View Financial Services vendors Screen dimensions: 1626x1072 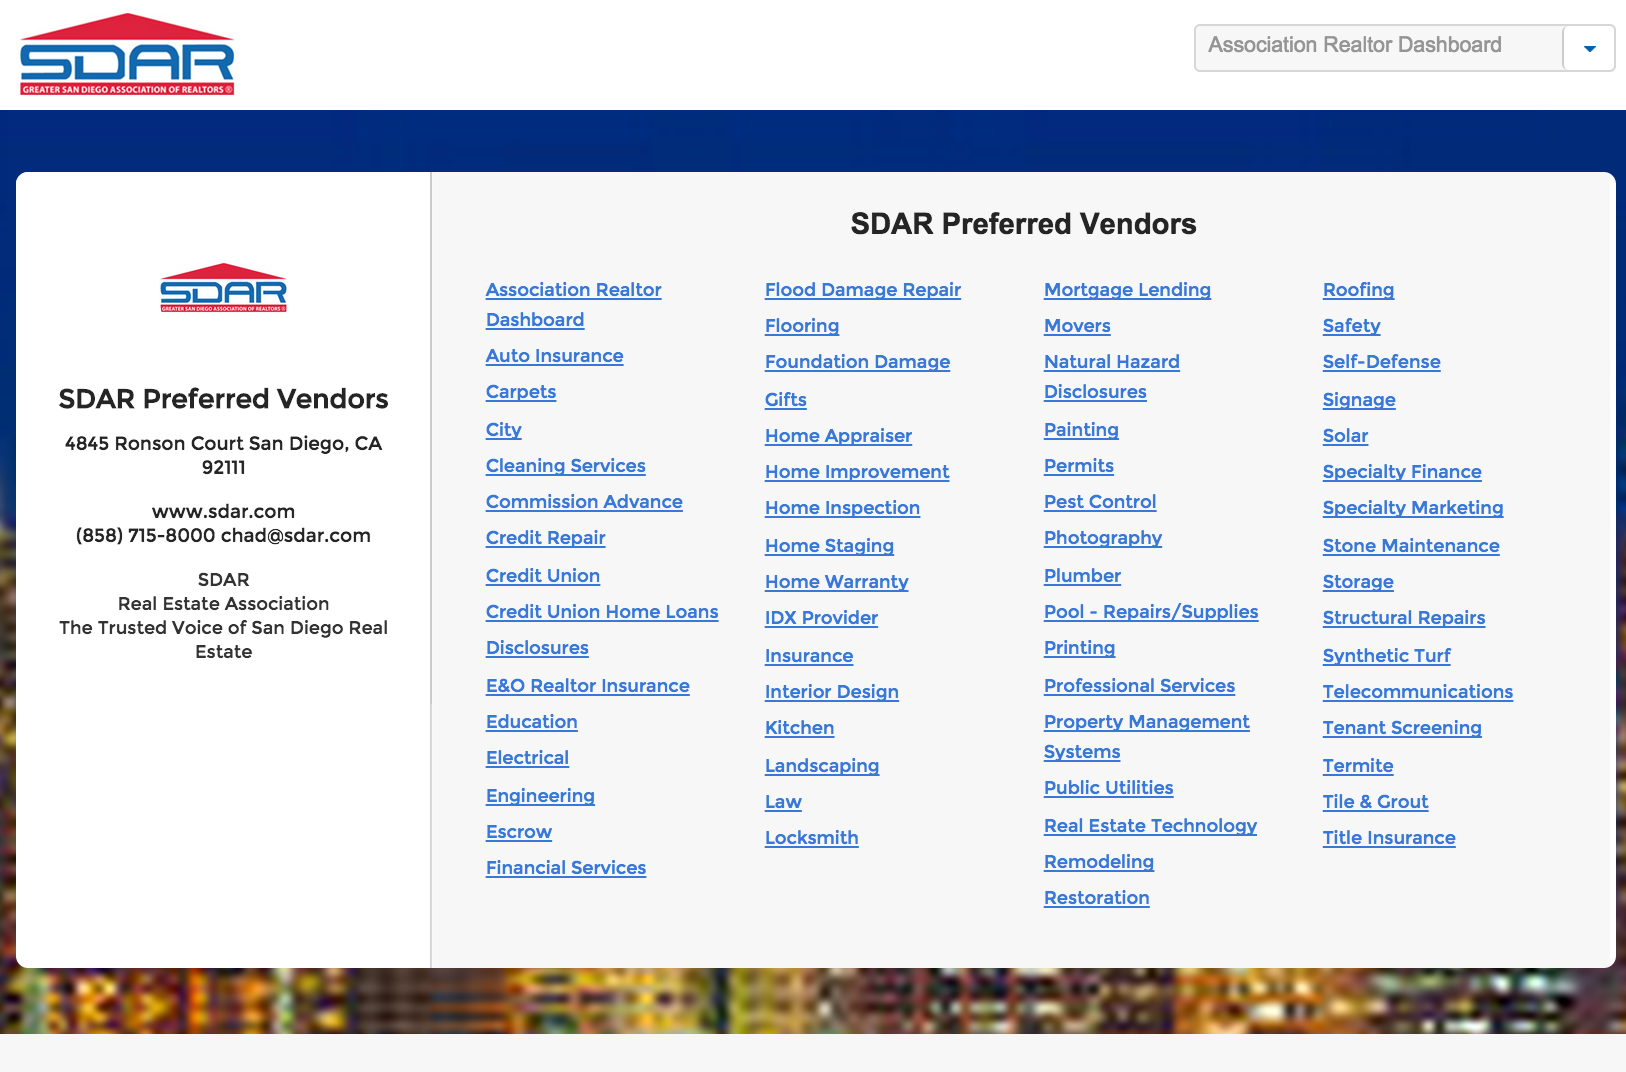point(565,868)
